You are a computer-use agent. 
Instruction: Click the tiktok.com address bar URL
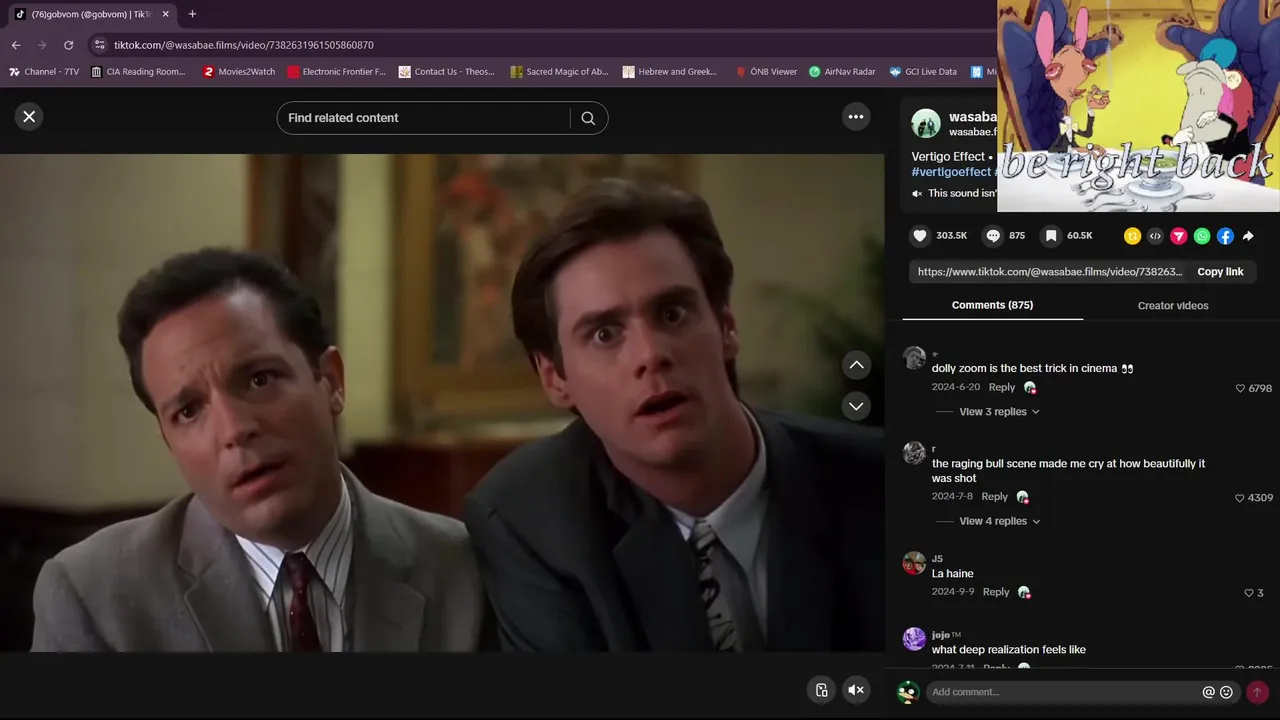point(244,45)
